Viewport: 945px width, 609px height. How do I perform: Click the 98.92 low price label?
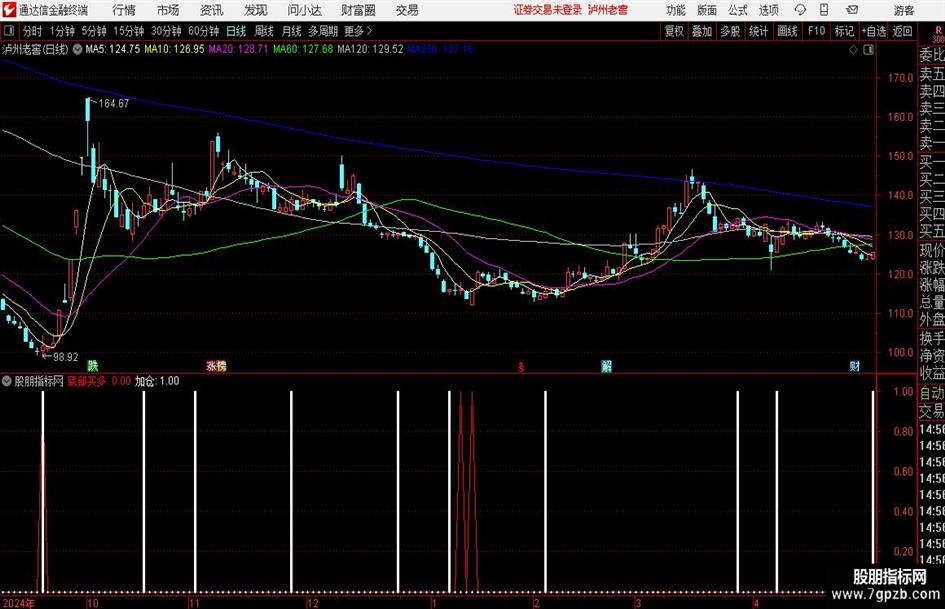(x=65, y=357)
